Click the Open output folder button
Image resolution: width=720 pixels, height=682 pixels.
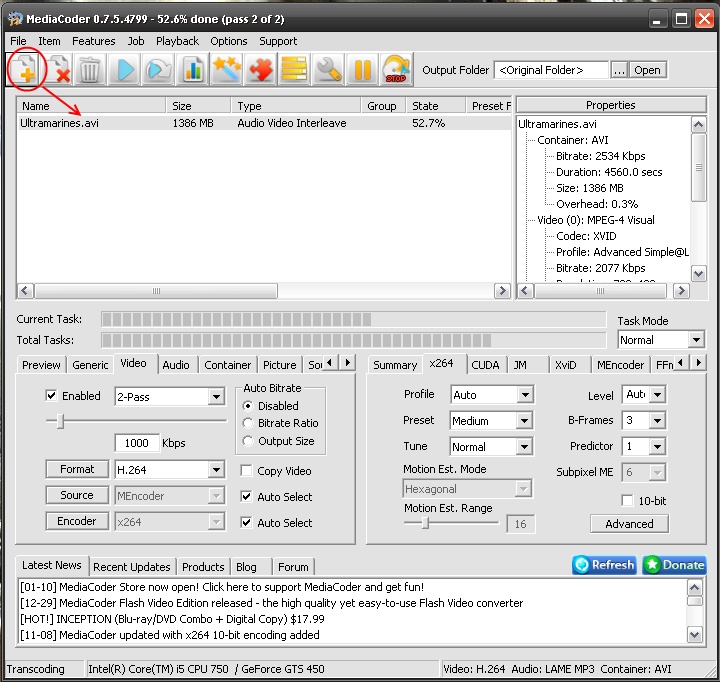point(647,70)
